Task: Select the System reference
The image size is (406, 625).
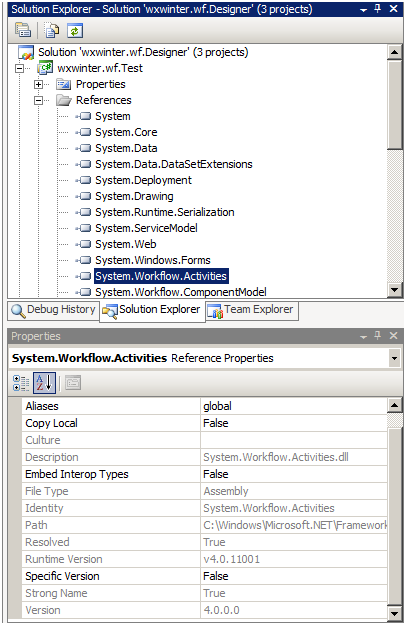Action: tap(113, 116)
